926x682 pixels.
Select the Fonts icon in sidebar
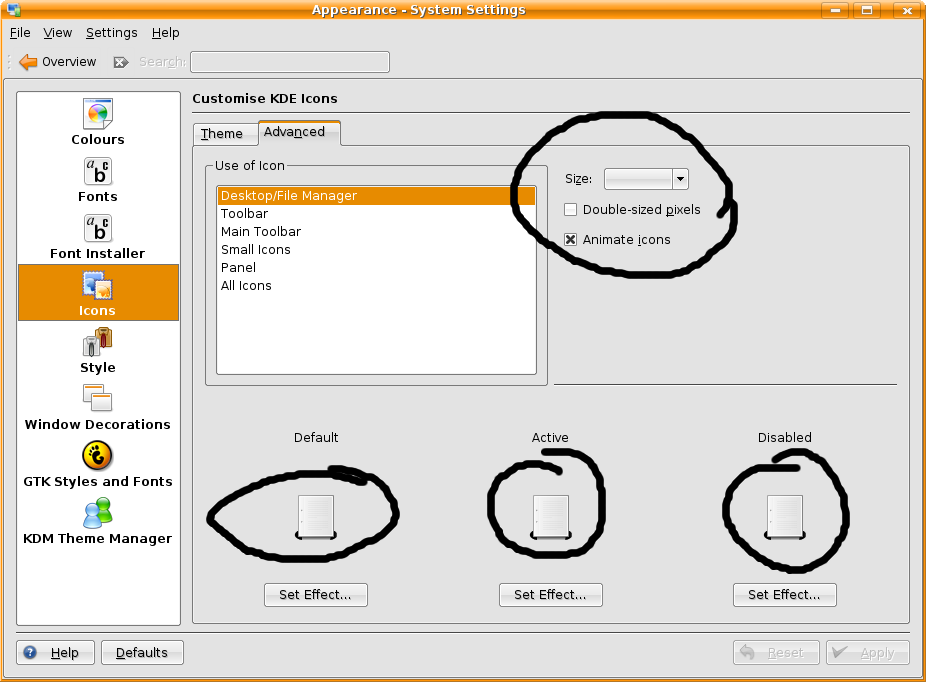[98, 171]
